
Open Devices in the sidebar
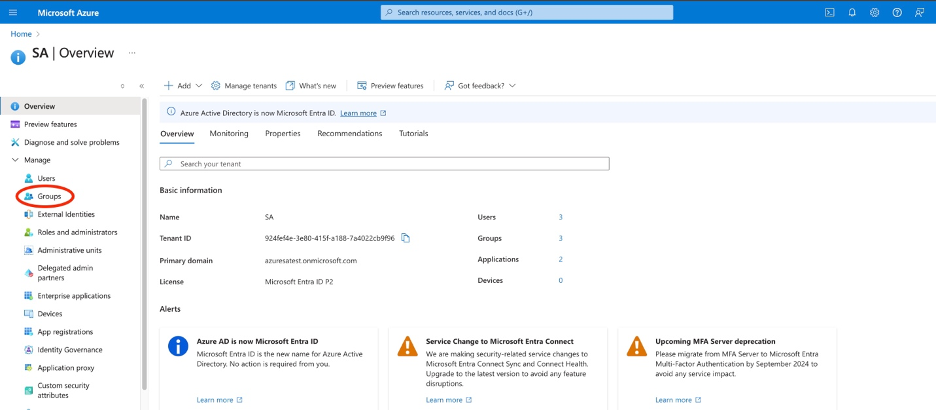[50, 314]
